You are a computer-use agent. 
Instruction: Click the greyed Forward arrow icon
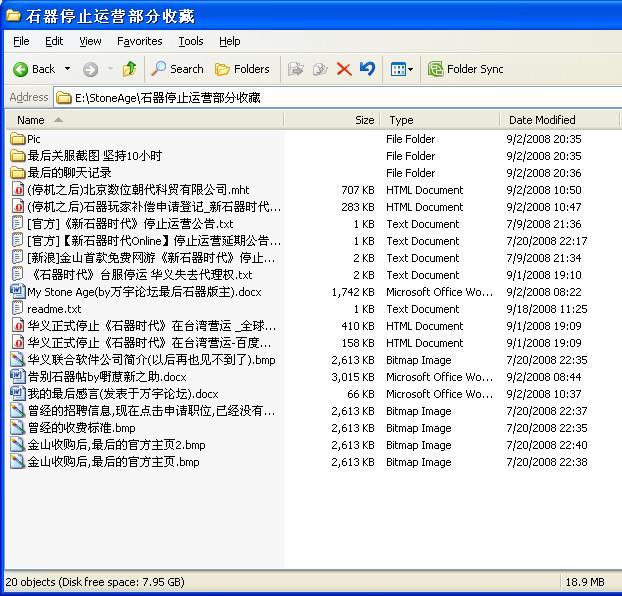(90, 69)
